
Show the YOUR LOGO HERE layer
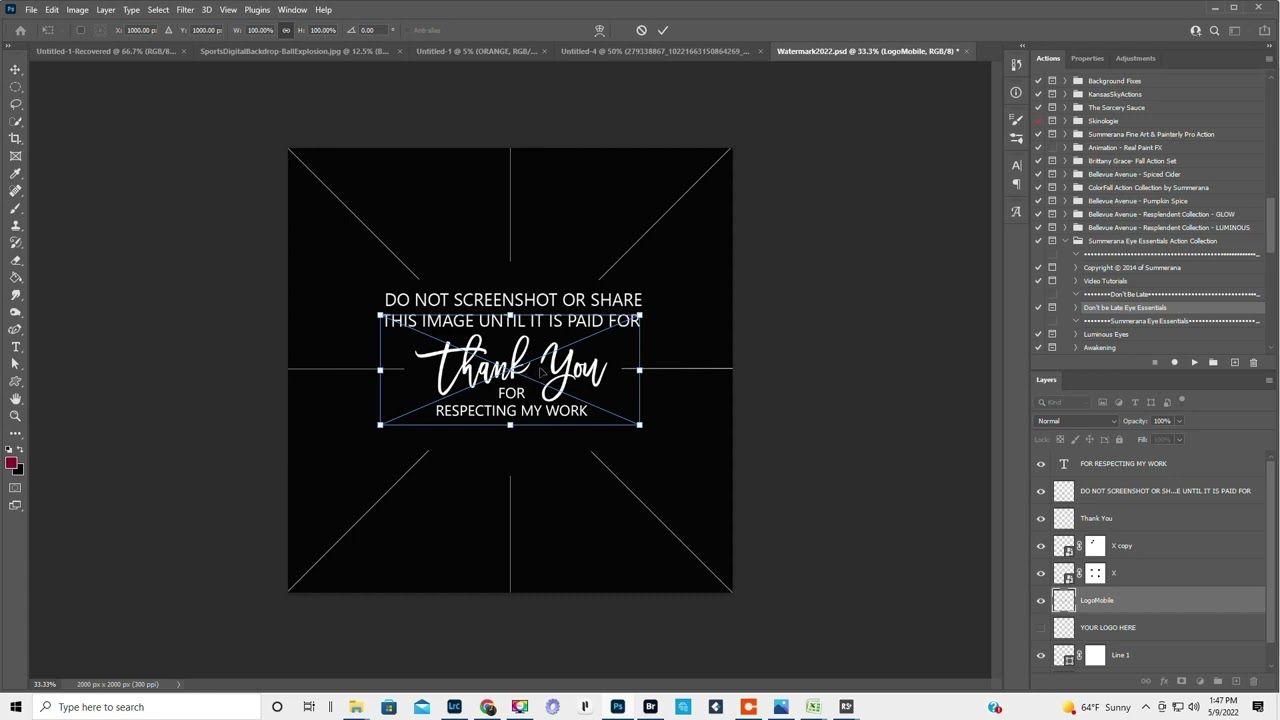[x=1040, y=628]
